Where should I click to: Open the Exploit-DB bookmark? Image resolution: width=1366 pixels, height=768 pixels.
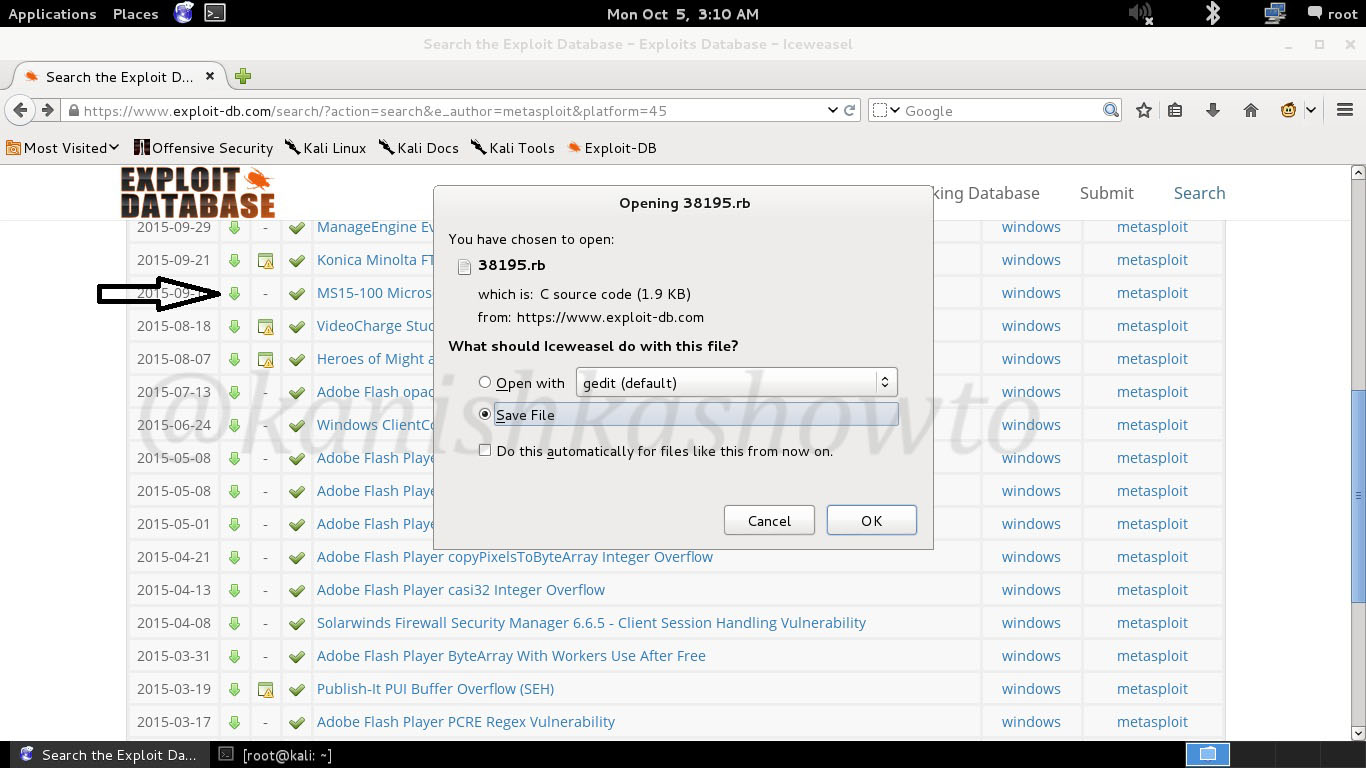(611, 148)
